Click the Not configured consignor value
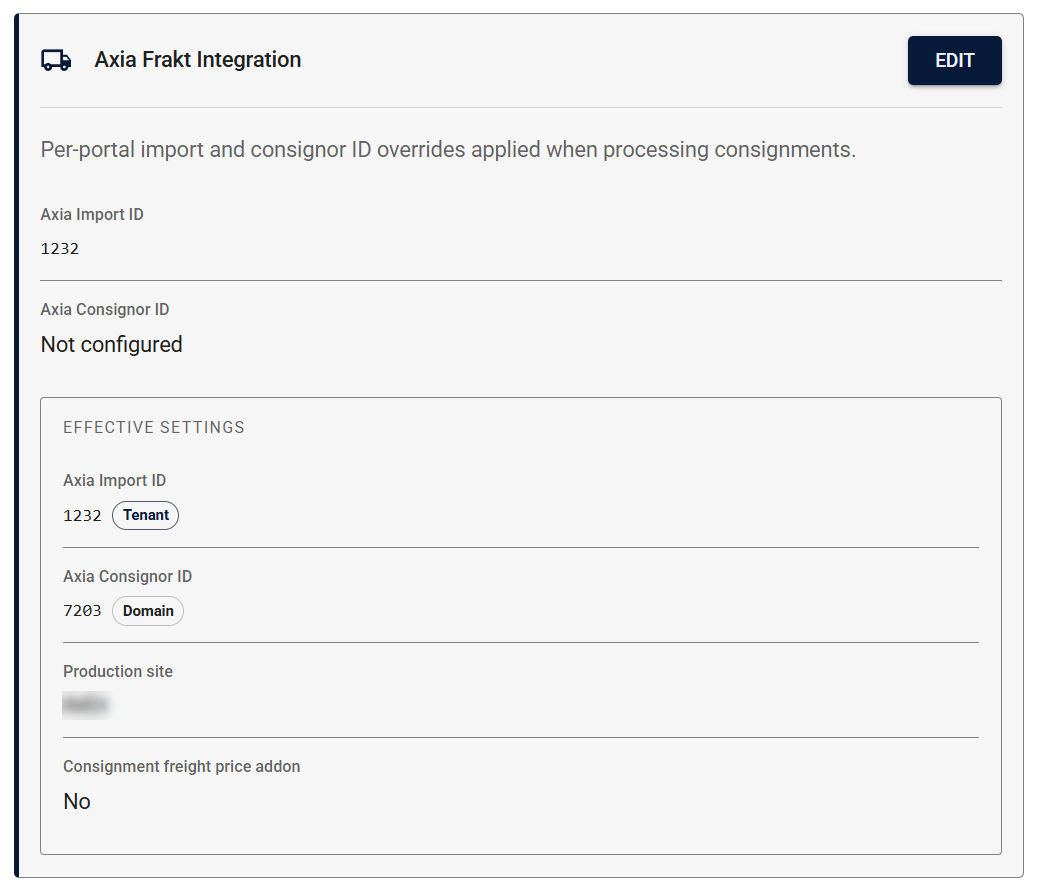The height and width of the screenshot is (890, 1039). (x=111, y=345)
